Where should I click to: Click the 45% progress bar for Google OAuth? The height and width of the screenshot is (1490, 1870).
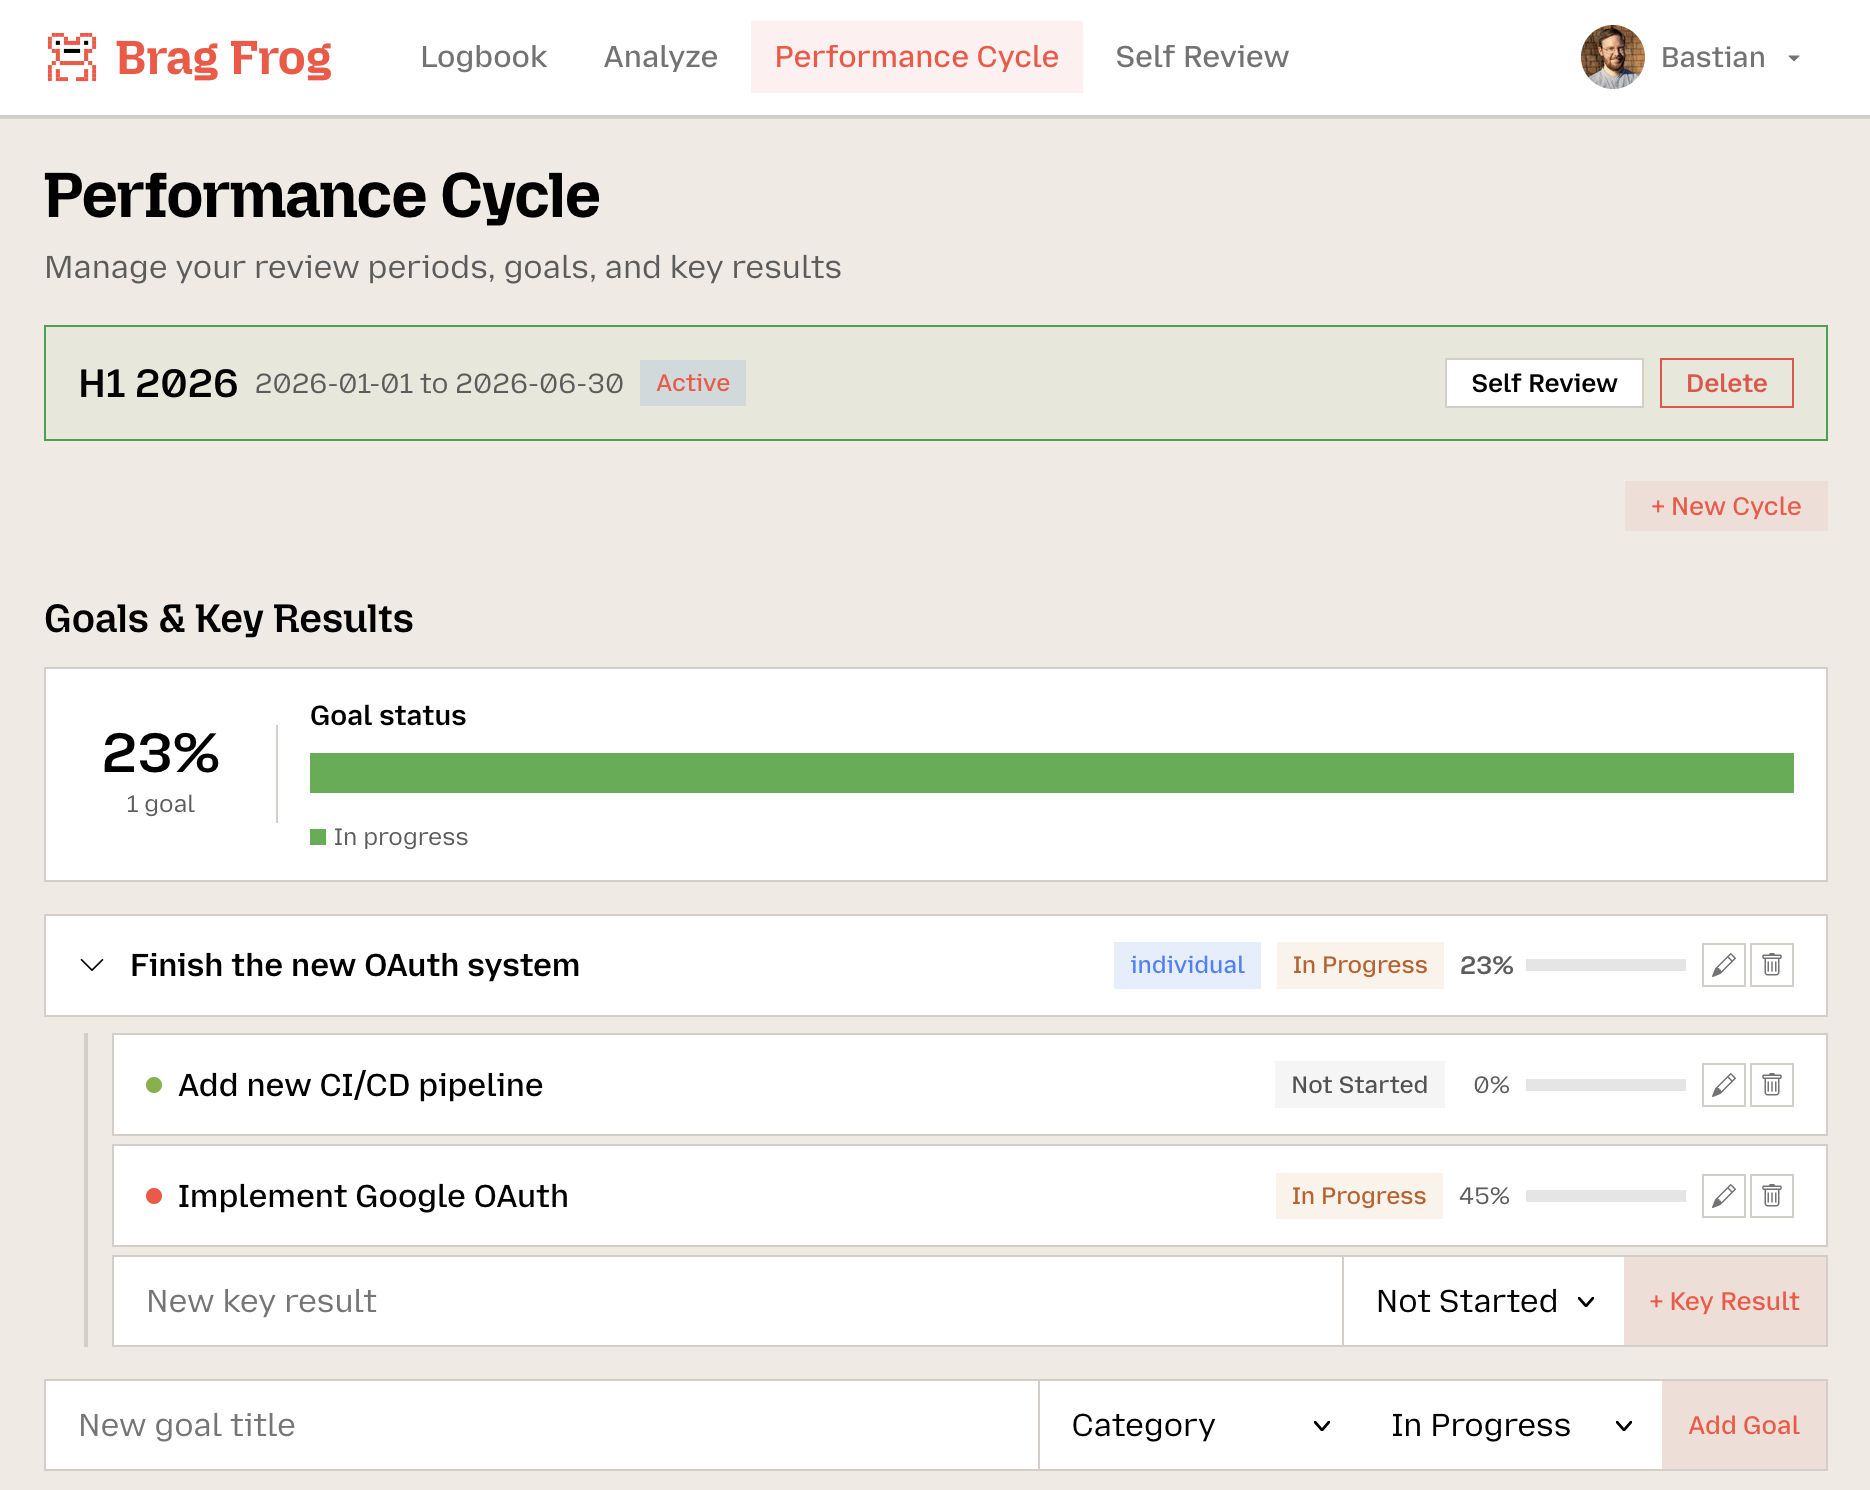tap(1608, 1195)
